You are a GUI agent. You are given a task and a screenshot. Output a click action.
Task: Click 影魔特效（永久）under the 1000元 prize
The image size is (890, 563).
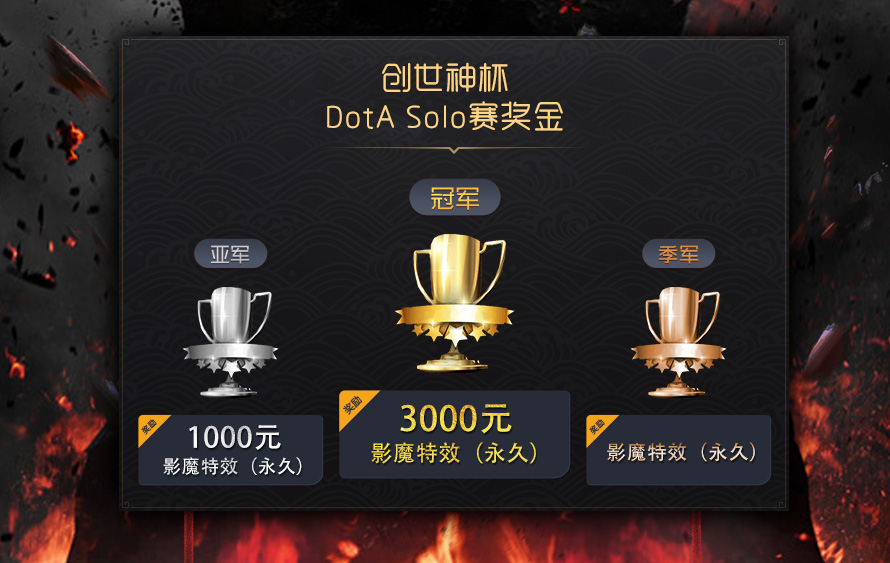(233, 467)
